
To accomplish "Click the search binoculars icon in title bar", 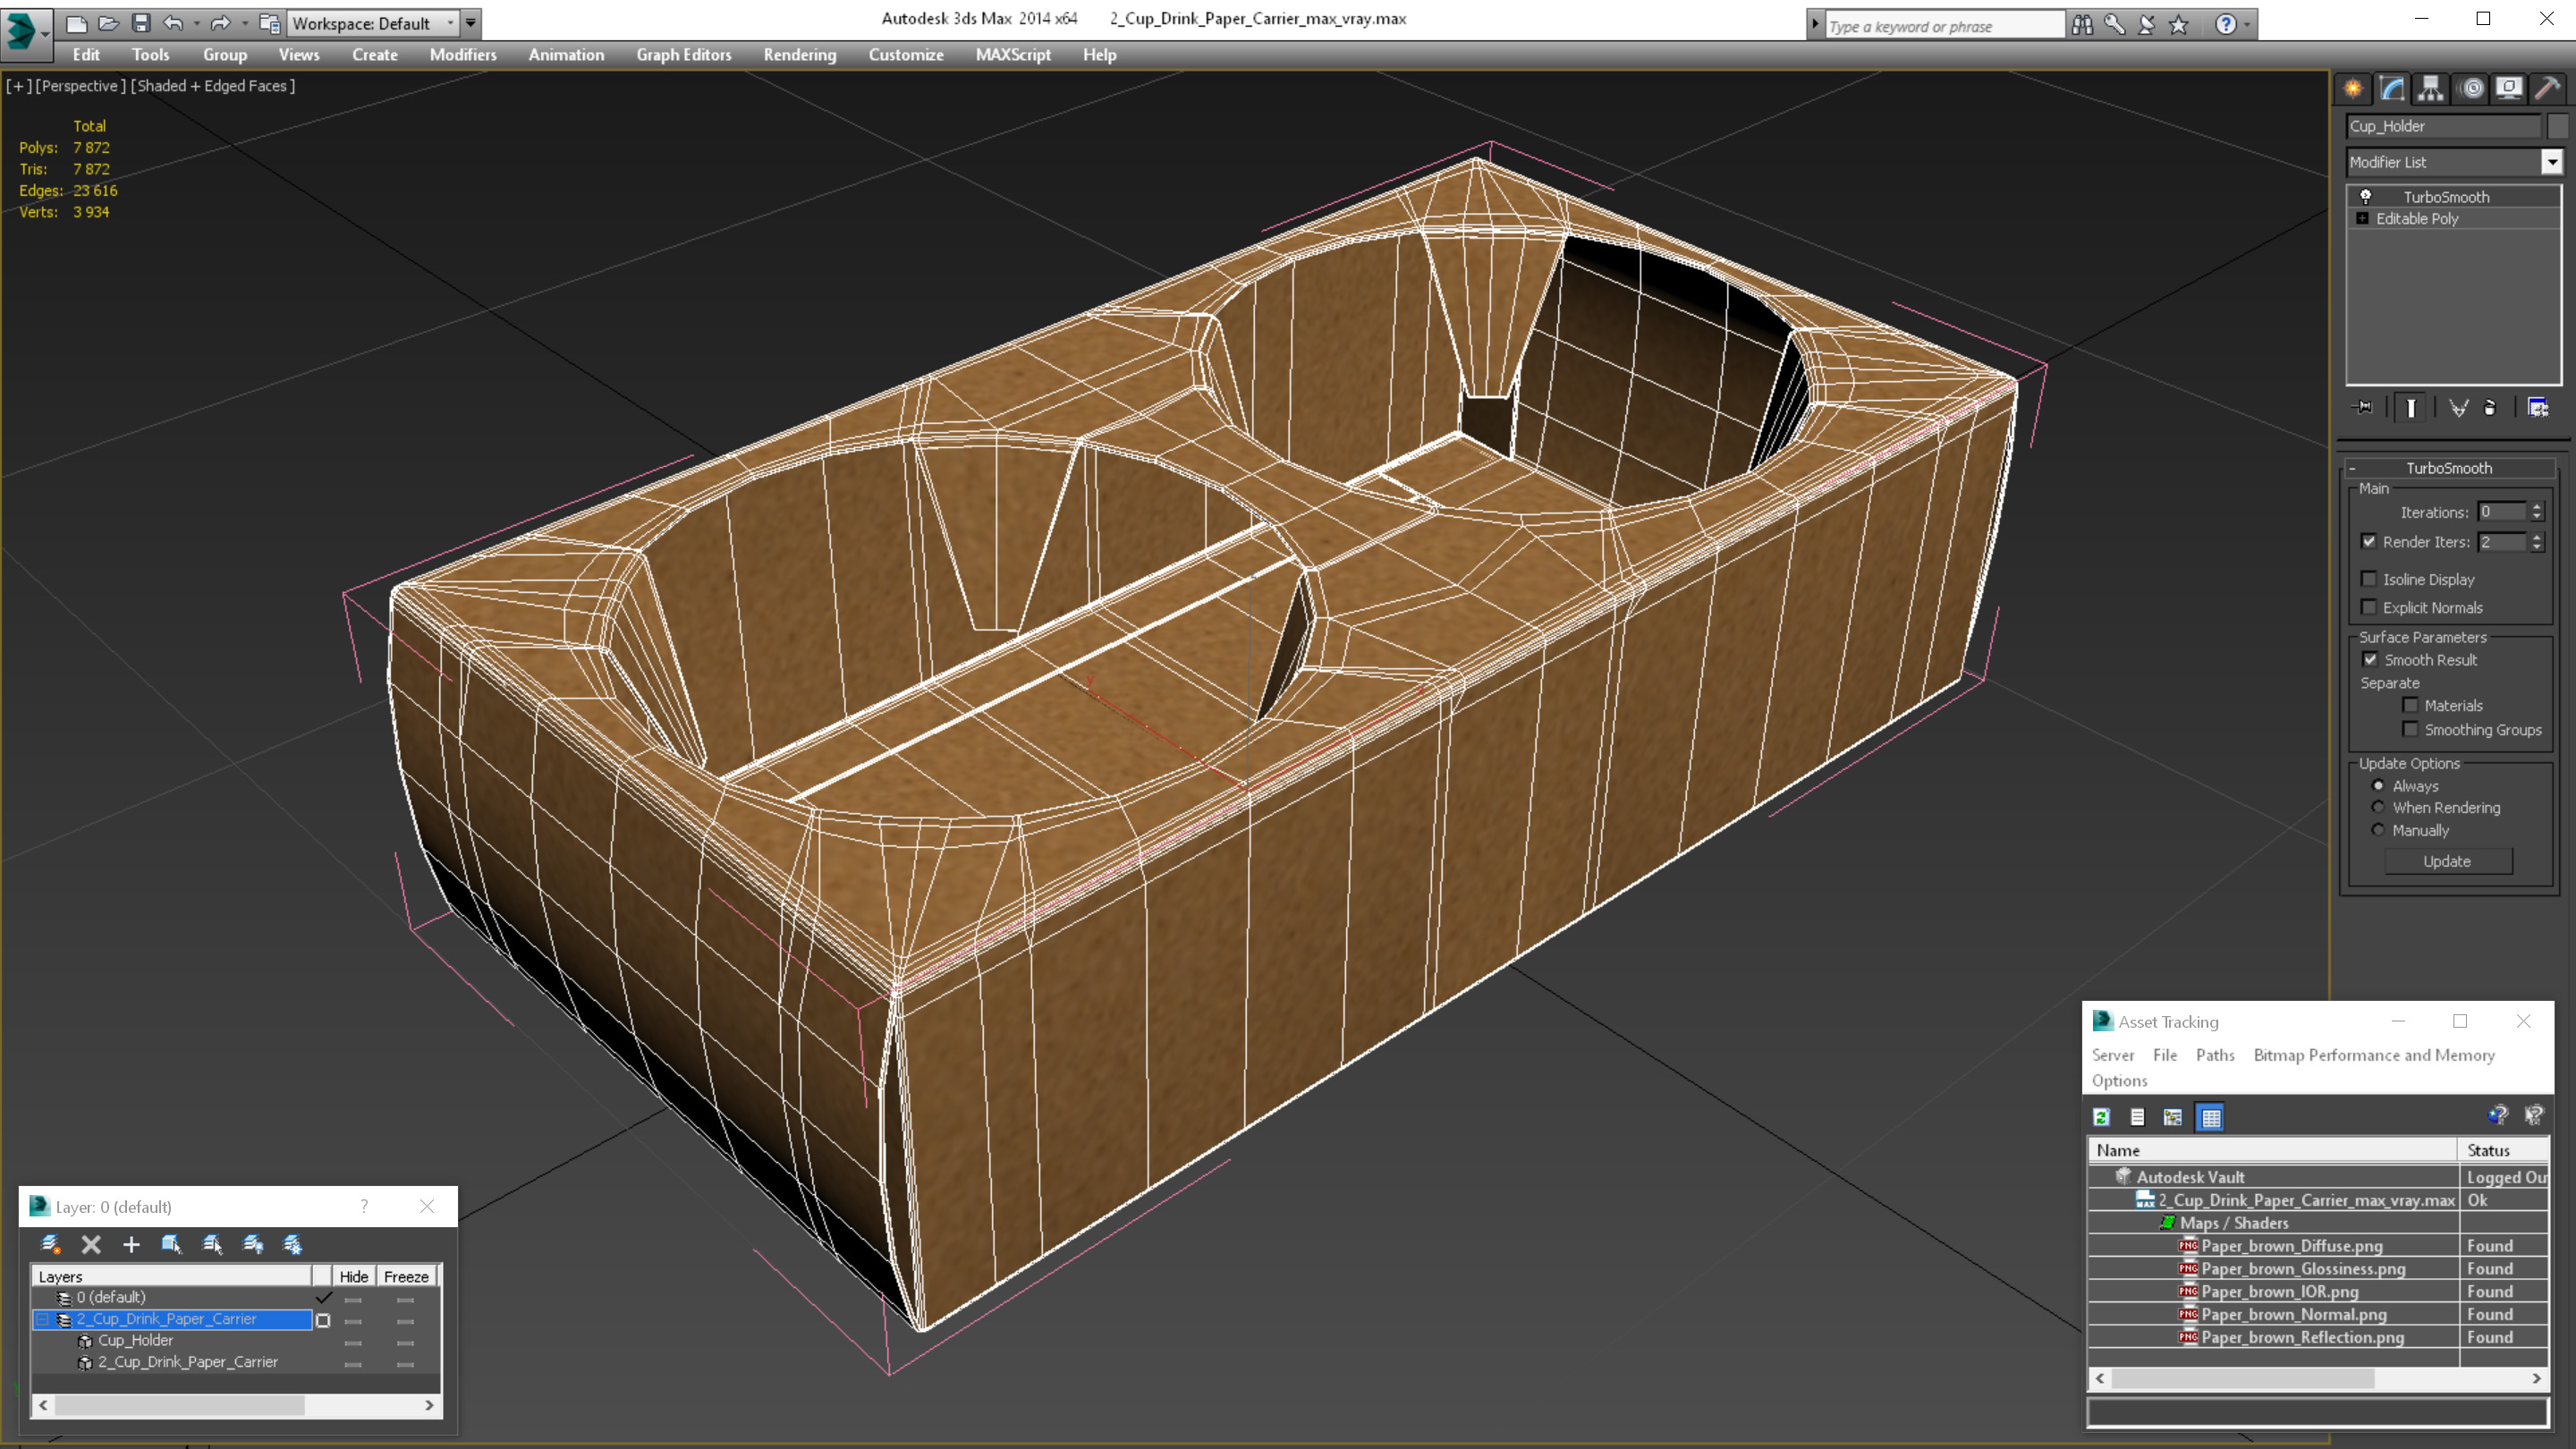I will [2082, 24].
